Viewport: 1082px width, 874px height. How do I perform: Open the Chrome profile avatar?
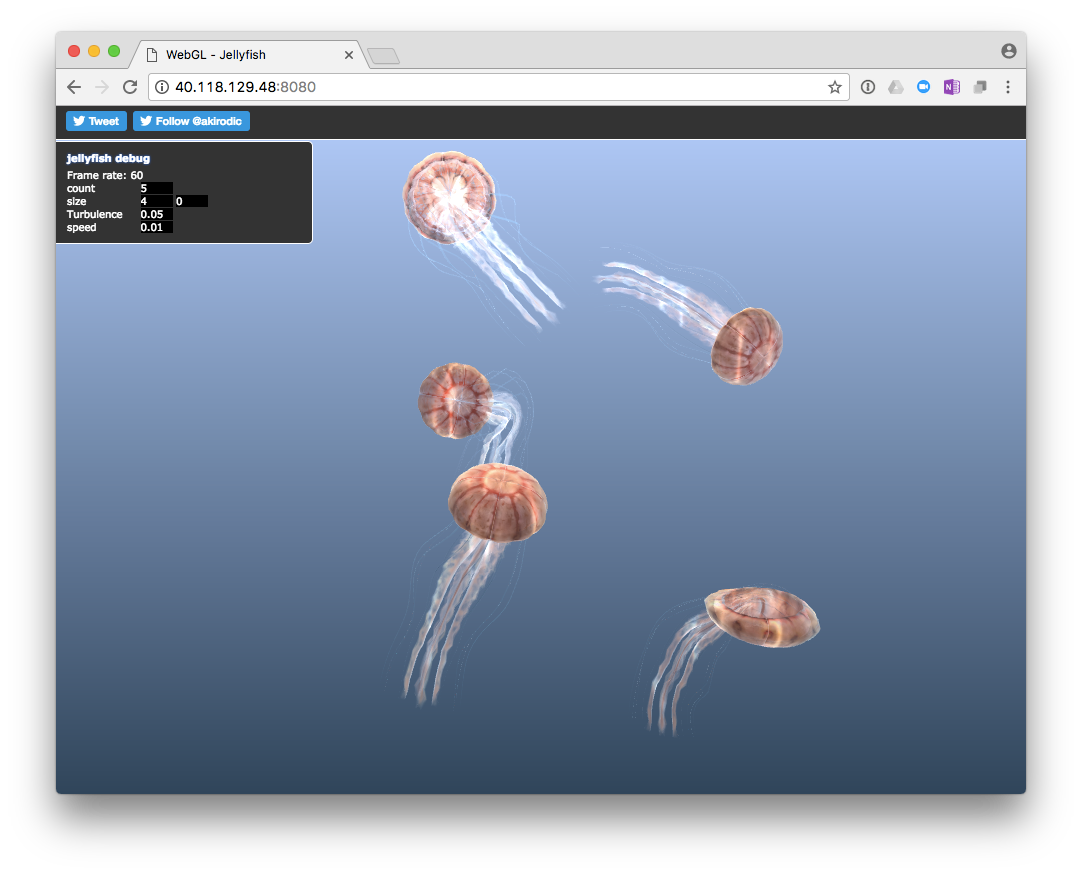point(1009,51)
